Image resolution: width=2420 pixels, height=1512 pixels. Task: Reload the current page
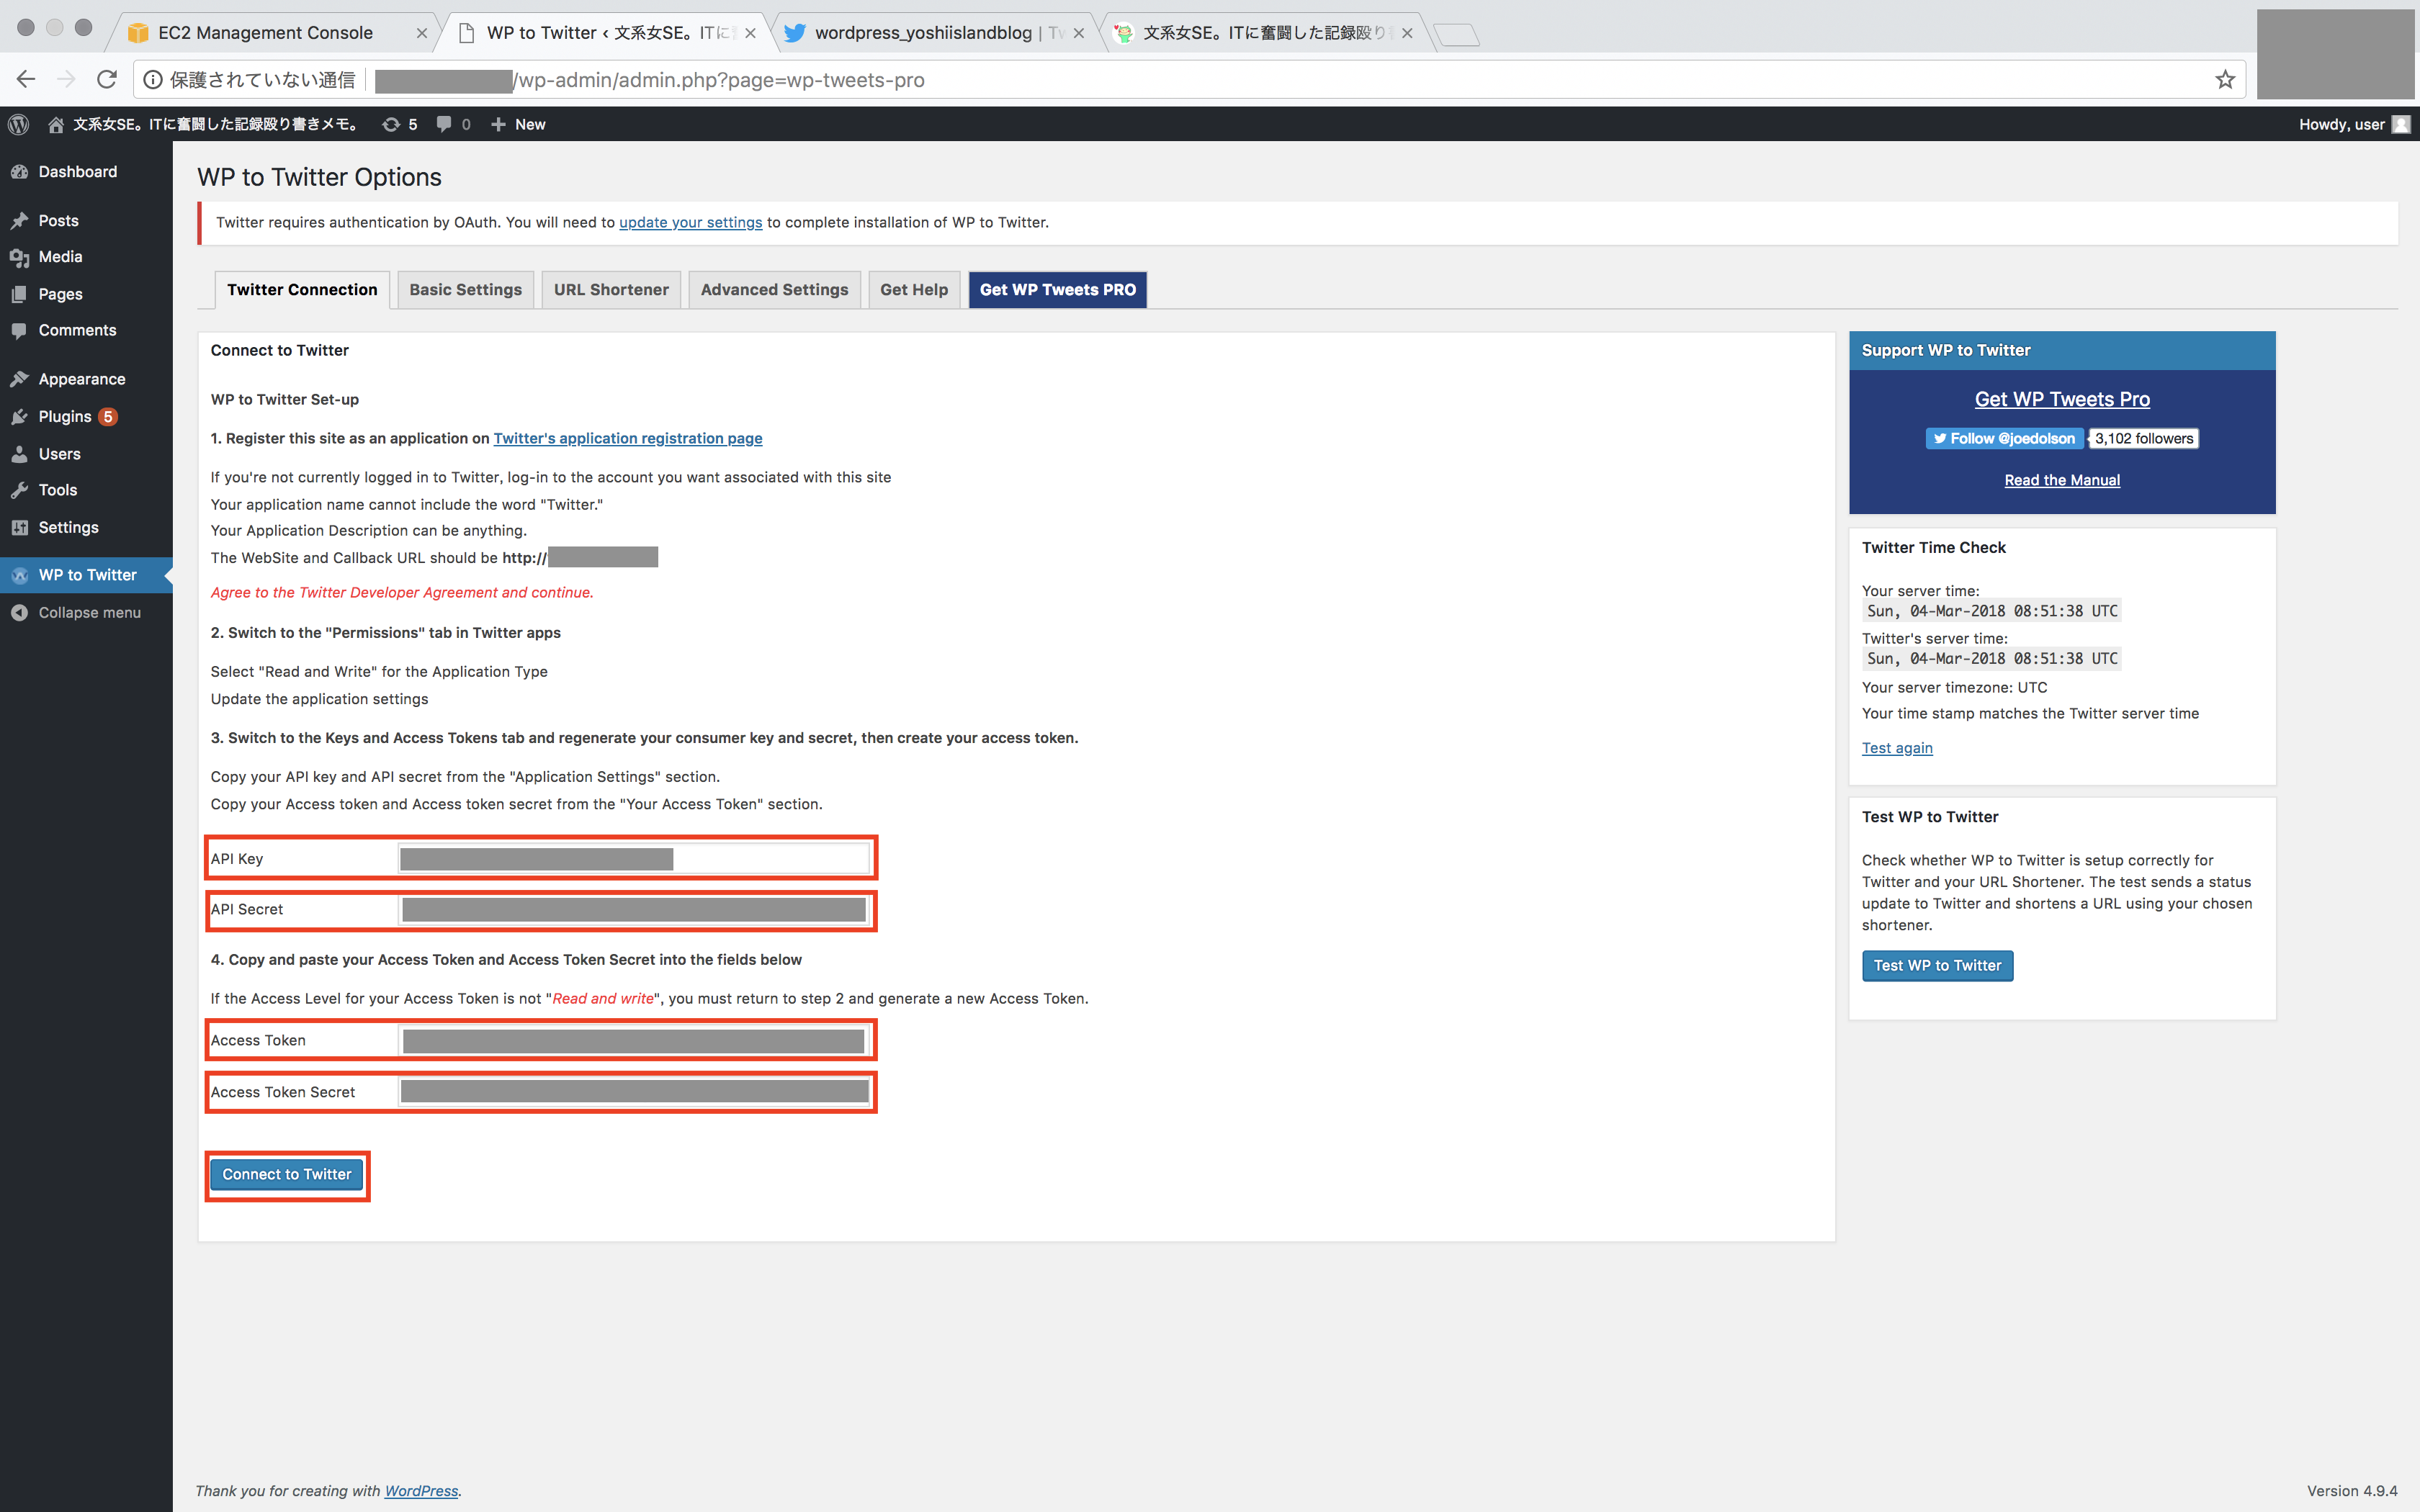click(x=107, y=79)
